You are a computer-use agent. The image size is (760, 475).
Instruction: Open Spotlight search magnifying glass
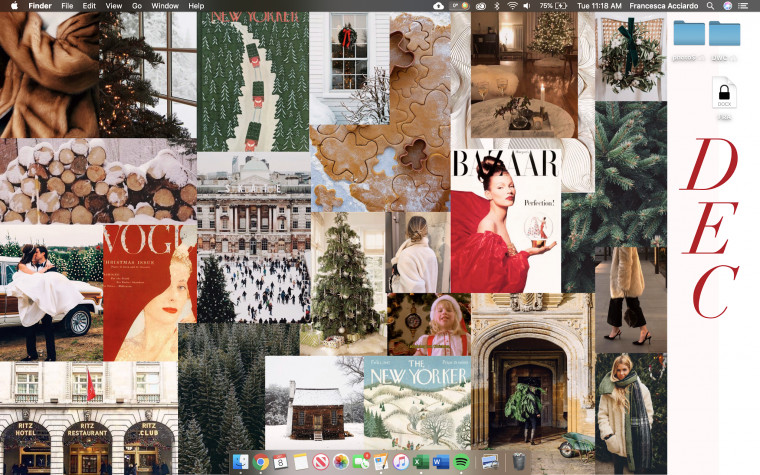pyautogui.click(x=711, y=6)
